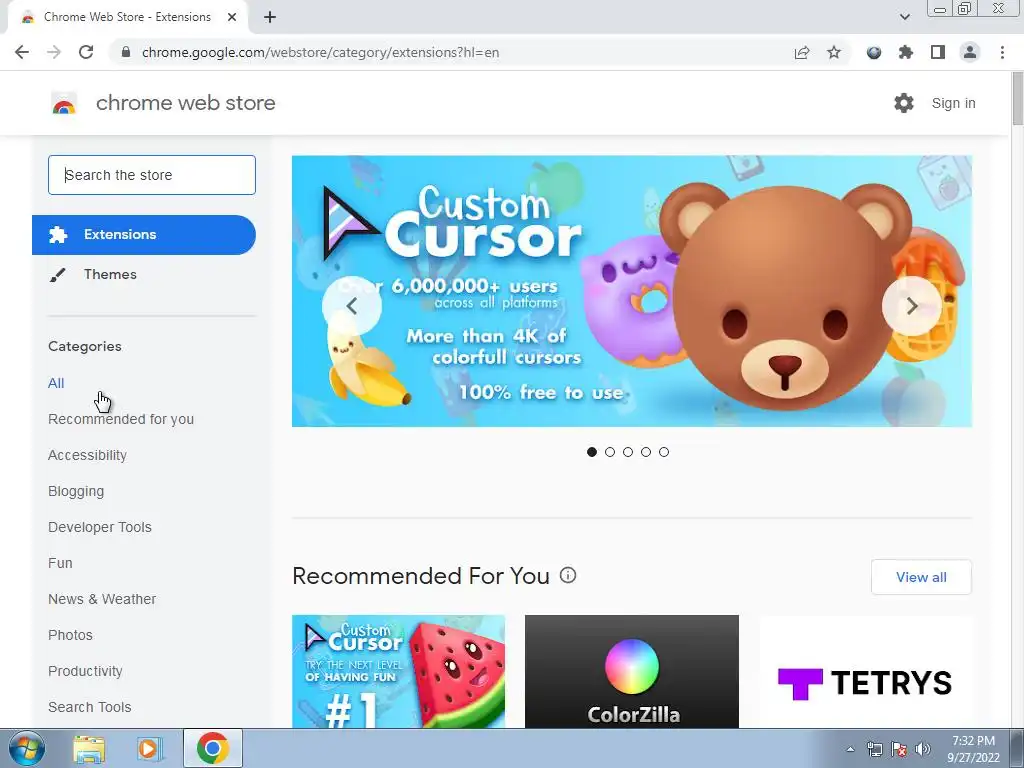The image size is (1024, 768).
Task: Open the News & Weather category
Action: [x=102, y=599]
